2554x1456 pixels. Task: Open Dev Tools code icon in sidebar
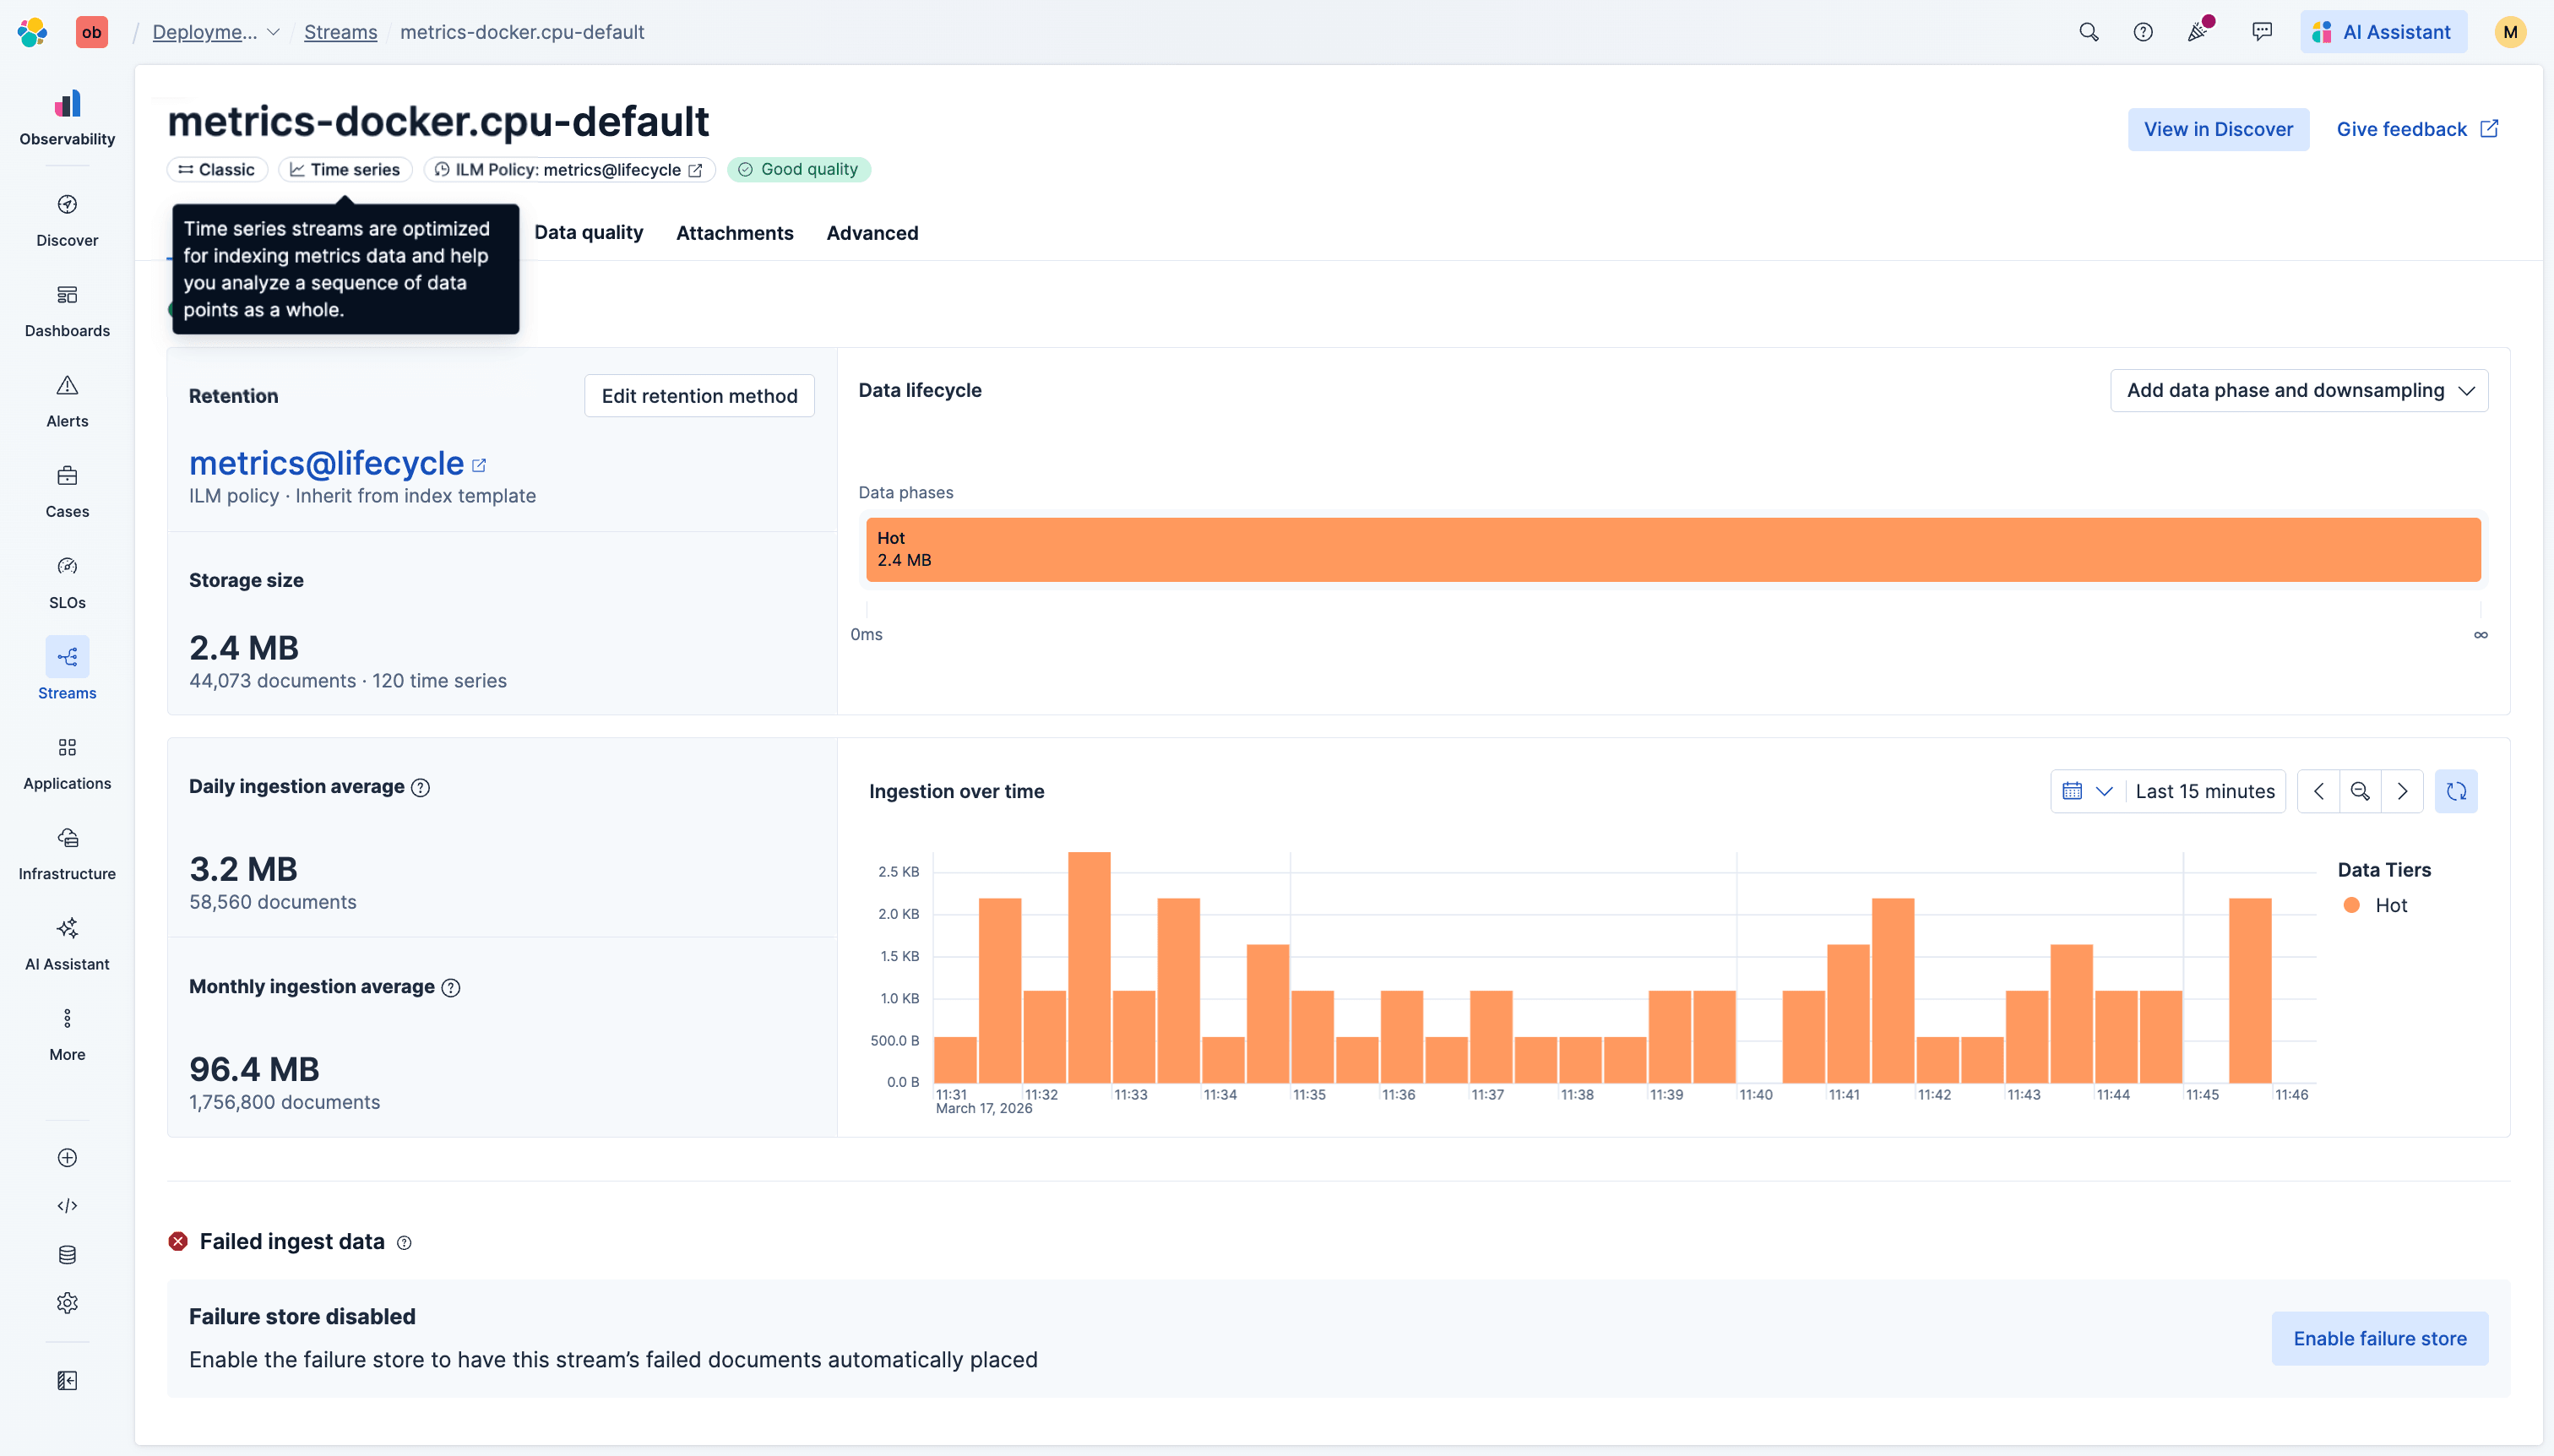point(67,1205)
